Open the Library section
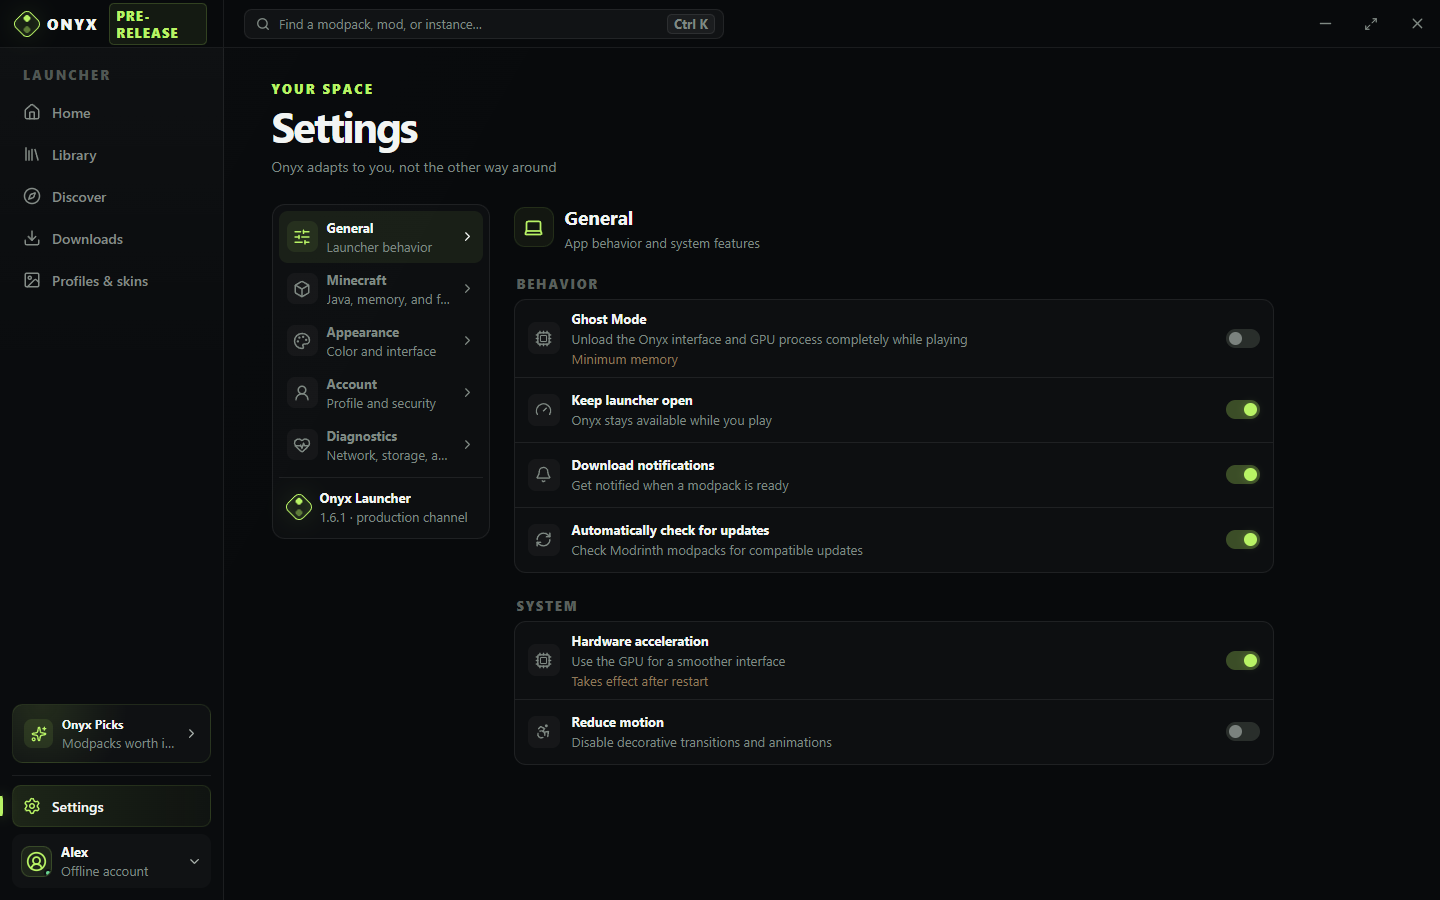The height and width of the screenshot is (900, 1440). click(x=111, y=155)
